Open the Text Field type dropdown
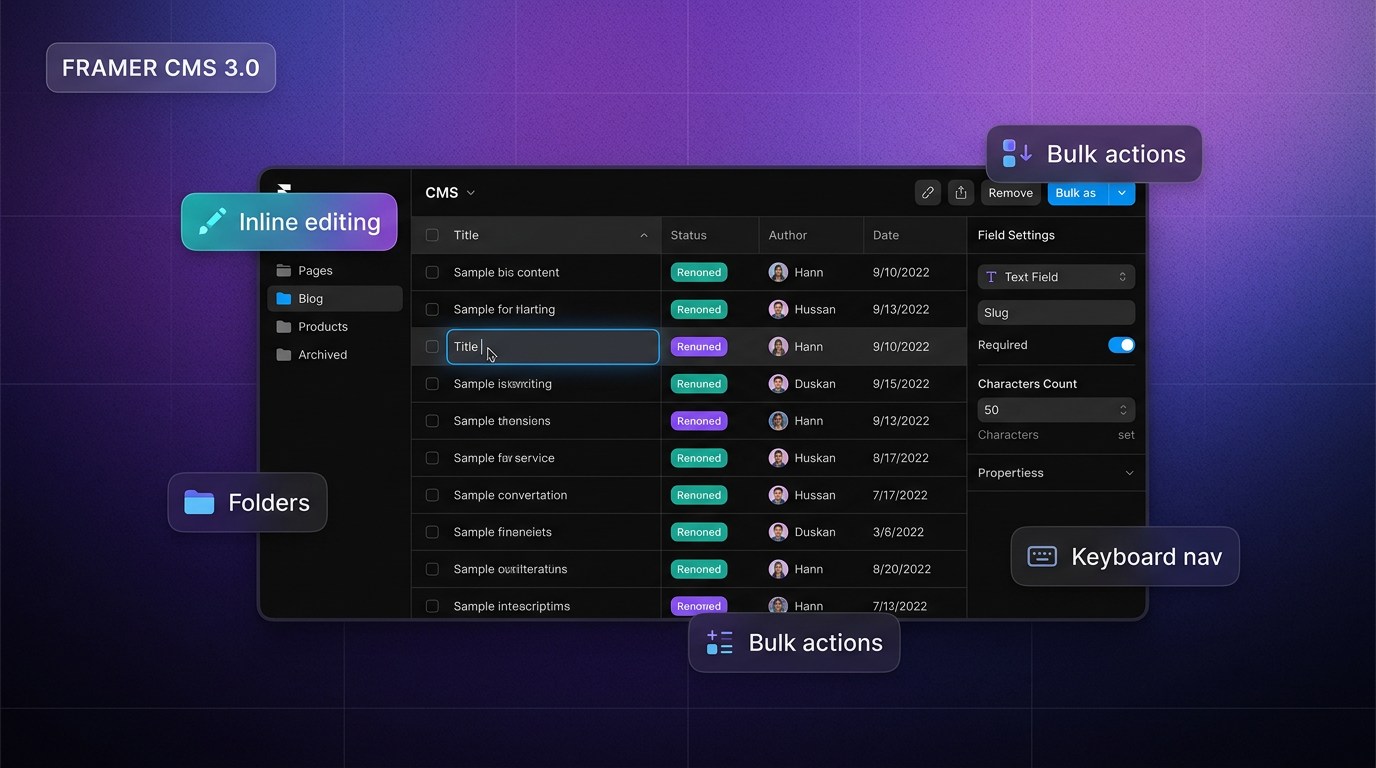The height and width of the screenshot is (768, 1376). click(1056, 277)
